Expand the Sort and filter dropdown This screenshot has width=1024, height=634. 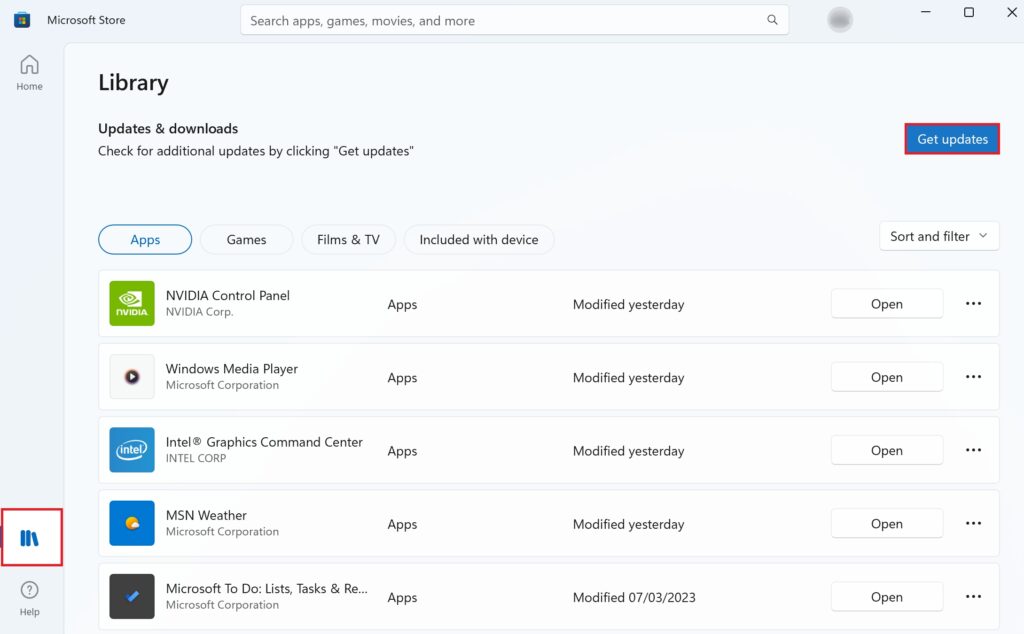[x=938, y=237]
